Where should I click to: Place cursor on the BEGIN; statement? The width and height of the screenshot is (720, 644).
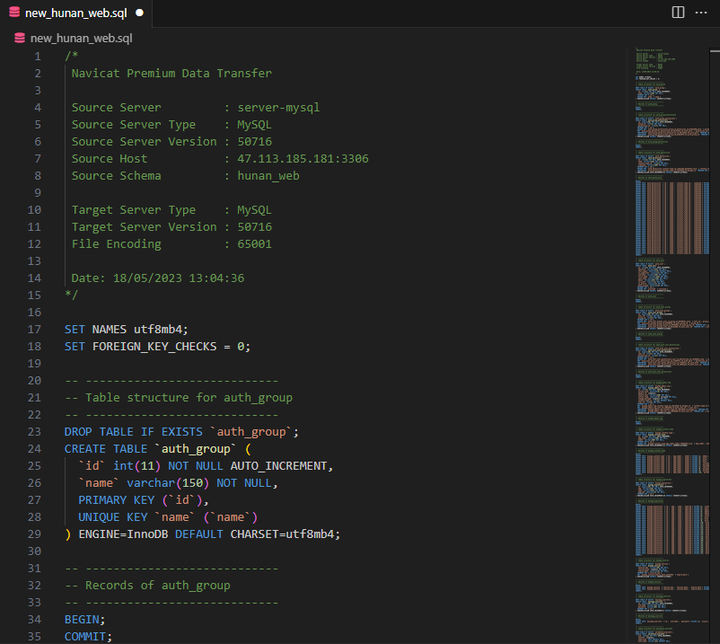[x=85, y=620]
